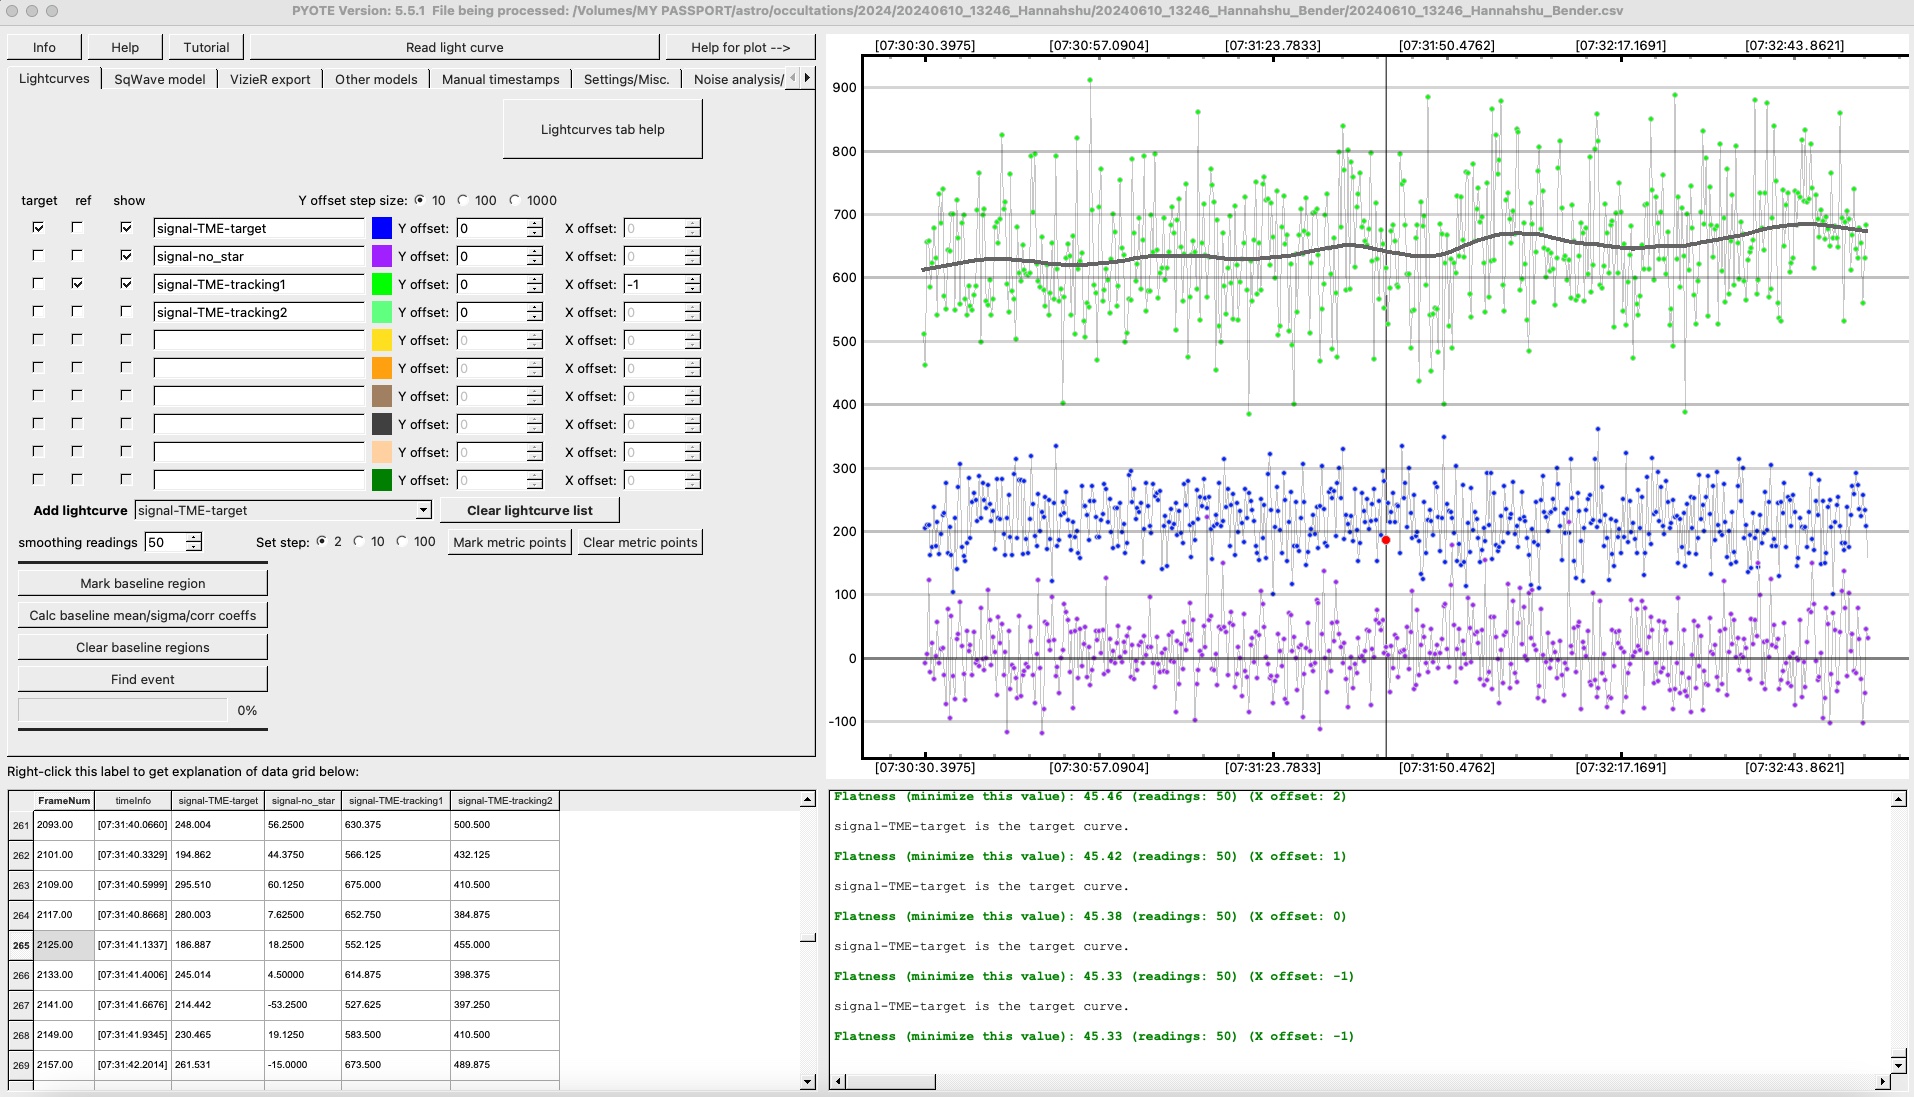1914x1097 pixels.
Task: Click Mark baseline region button
Action: point(142,583)
